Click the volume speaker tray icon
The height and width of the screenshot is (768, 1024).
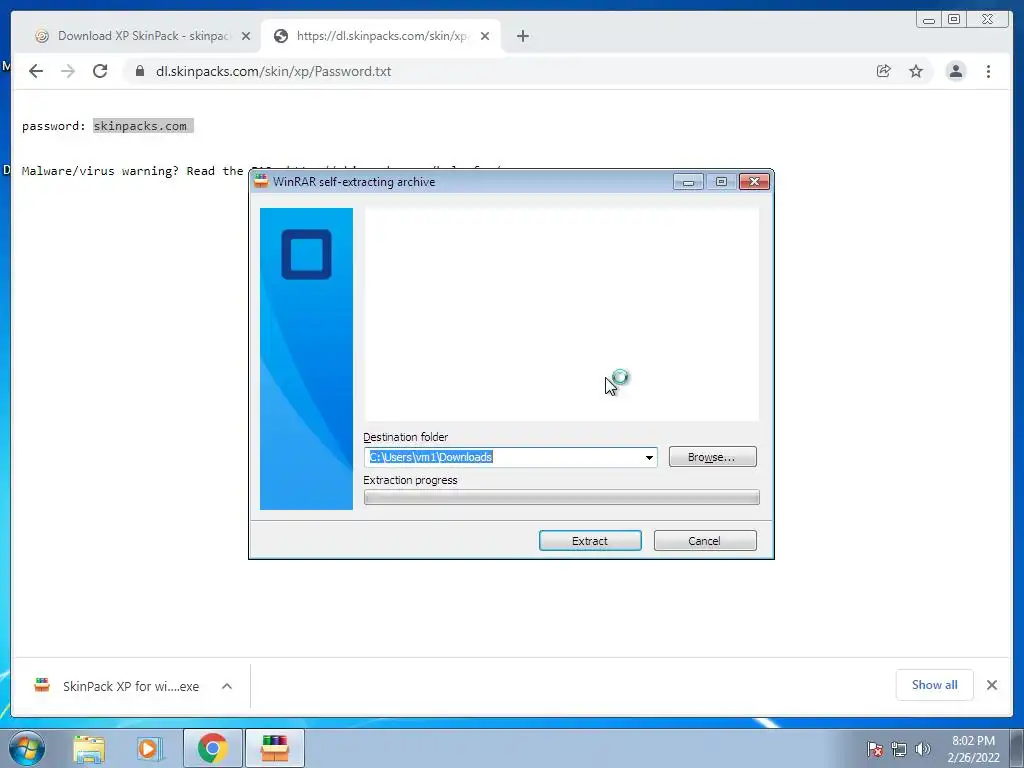coord(922,749)
